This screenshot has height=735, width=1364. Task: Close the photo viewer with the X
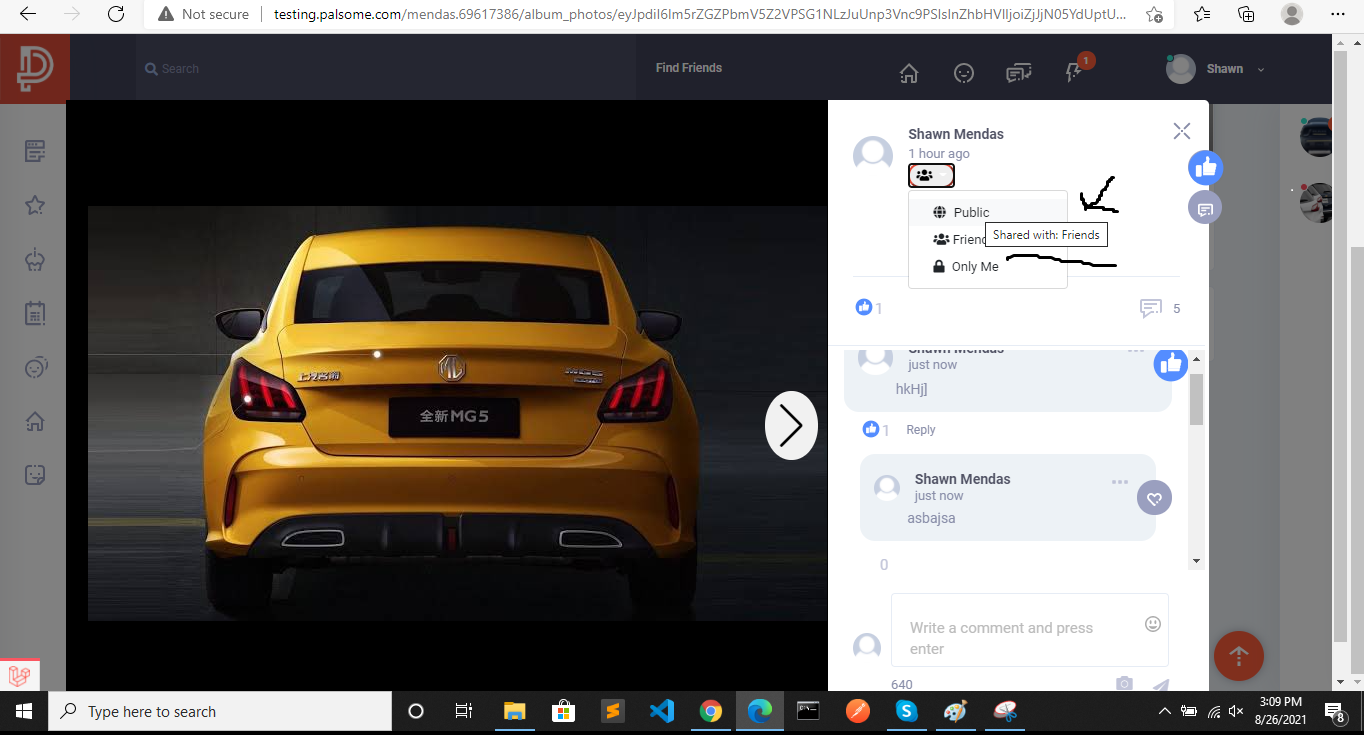(x=1182, y=131)
